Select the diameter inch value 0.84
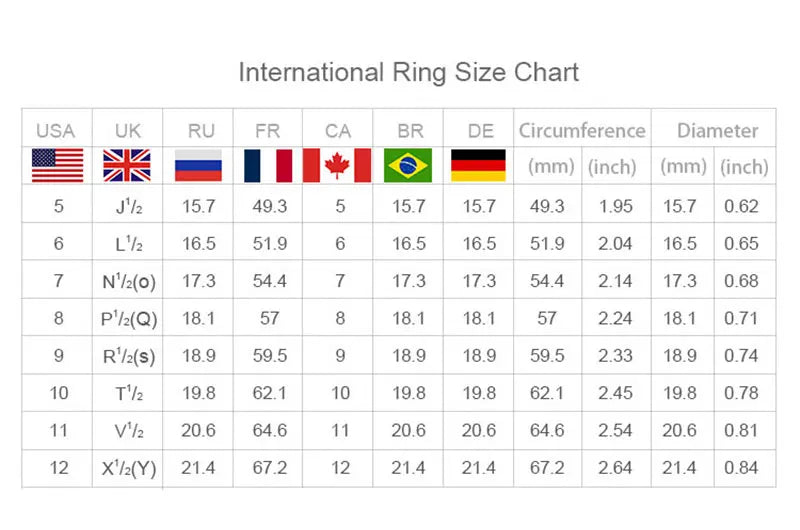Image resolution: width=800 pixels, height=530 pixels. 741,468
